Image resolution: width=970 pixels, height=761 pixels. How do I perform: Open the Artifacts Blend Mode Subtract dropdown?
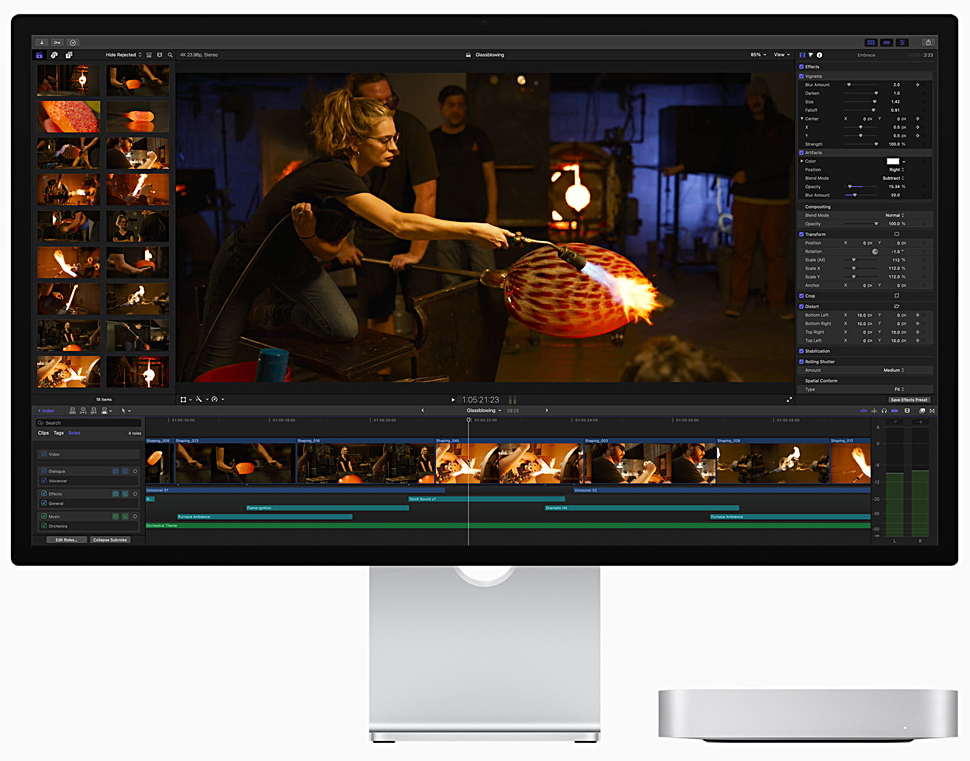pyautogui.click(x=893, y=178)
